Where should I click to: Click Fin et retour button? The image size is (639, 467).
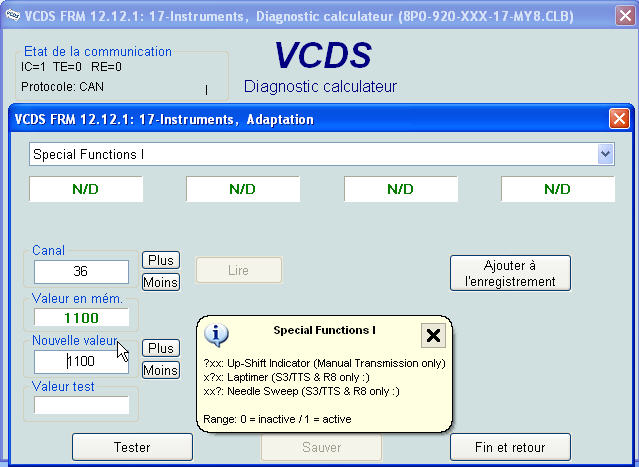coord(510,447)
